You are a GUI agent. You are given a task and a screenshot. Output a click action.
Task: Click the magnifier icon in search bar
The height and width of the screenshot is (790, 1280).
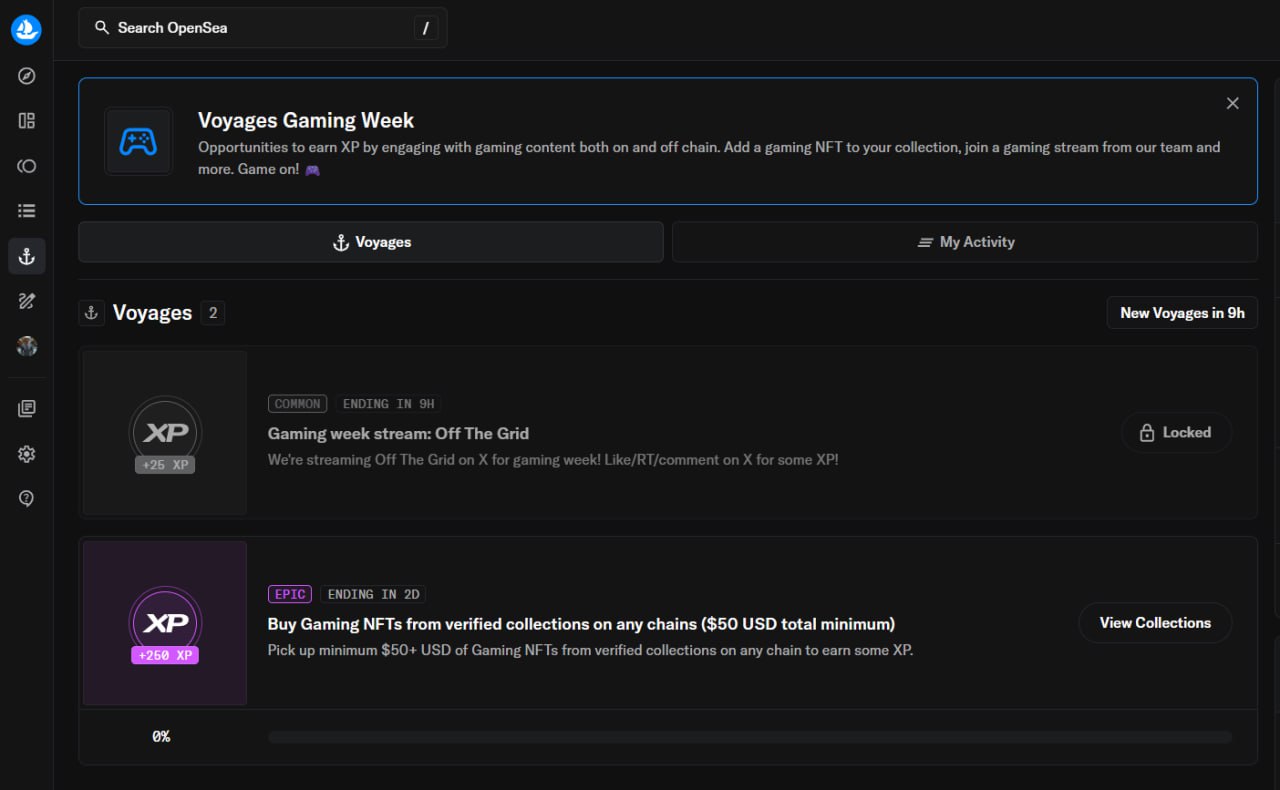[x=101, y=28]
